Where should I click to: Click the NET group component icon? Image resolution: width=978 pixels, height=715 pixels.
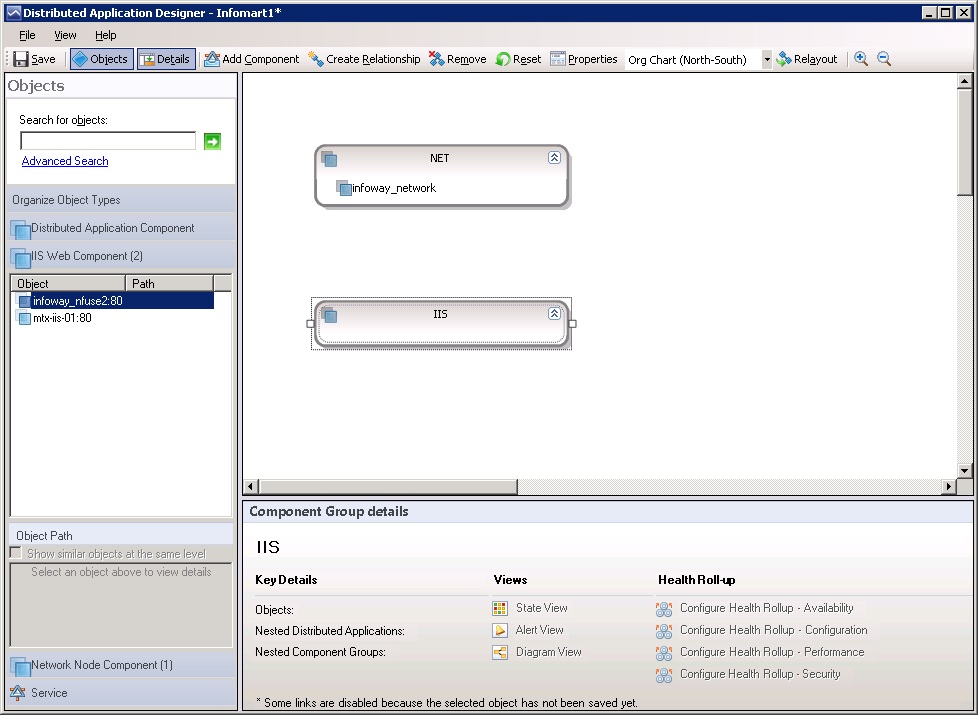pos(329,159)
